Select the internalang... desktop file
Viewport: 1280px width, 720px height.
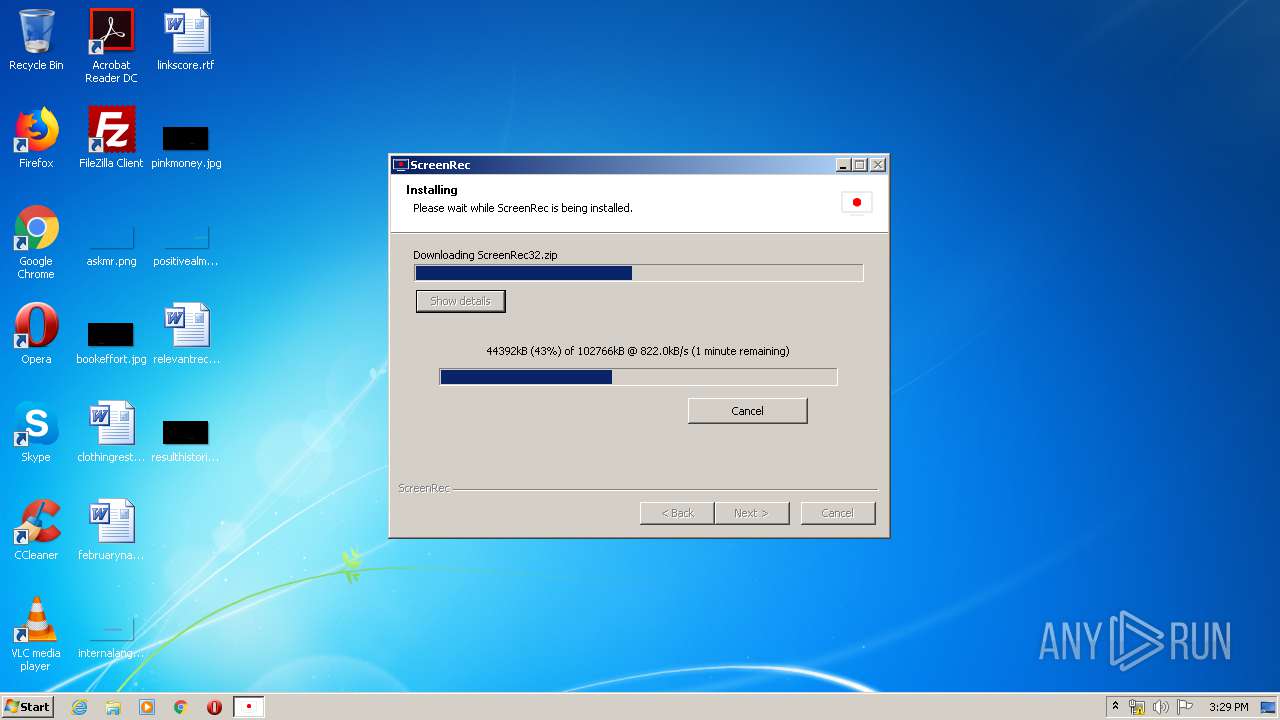point(111,637)
